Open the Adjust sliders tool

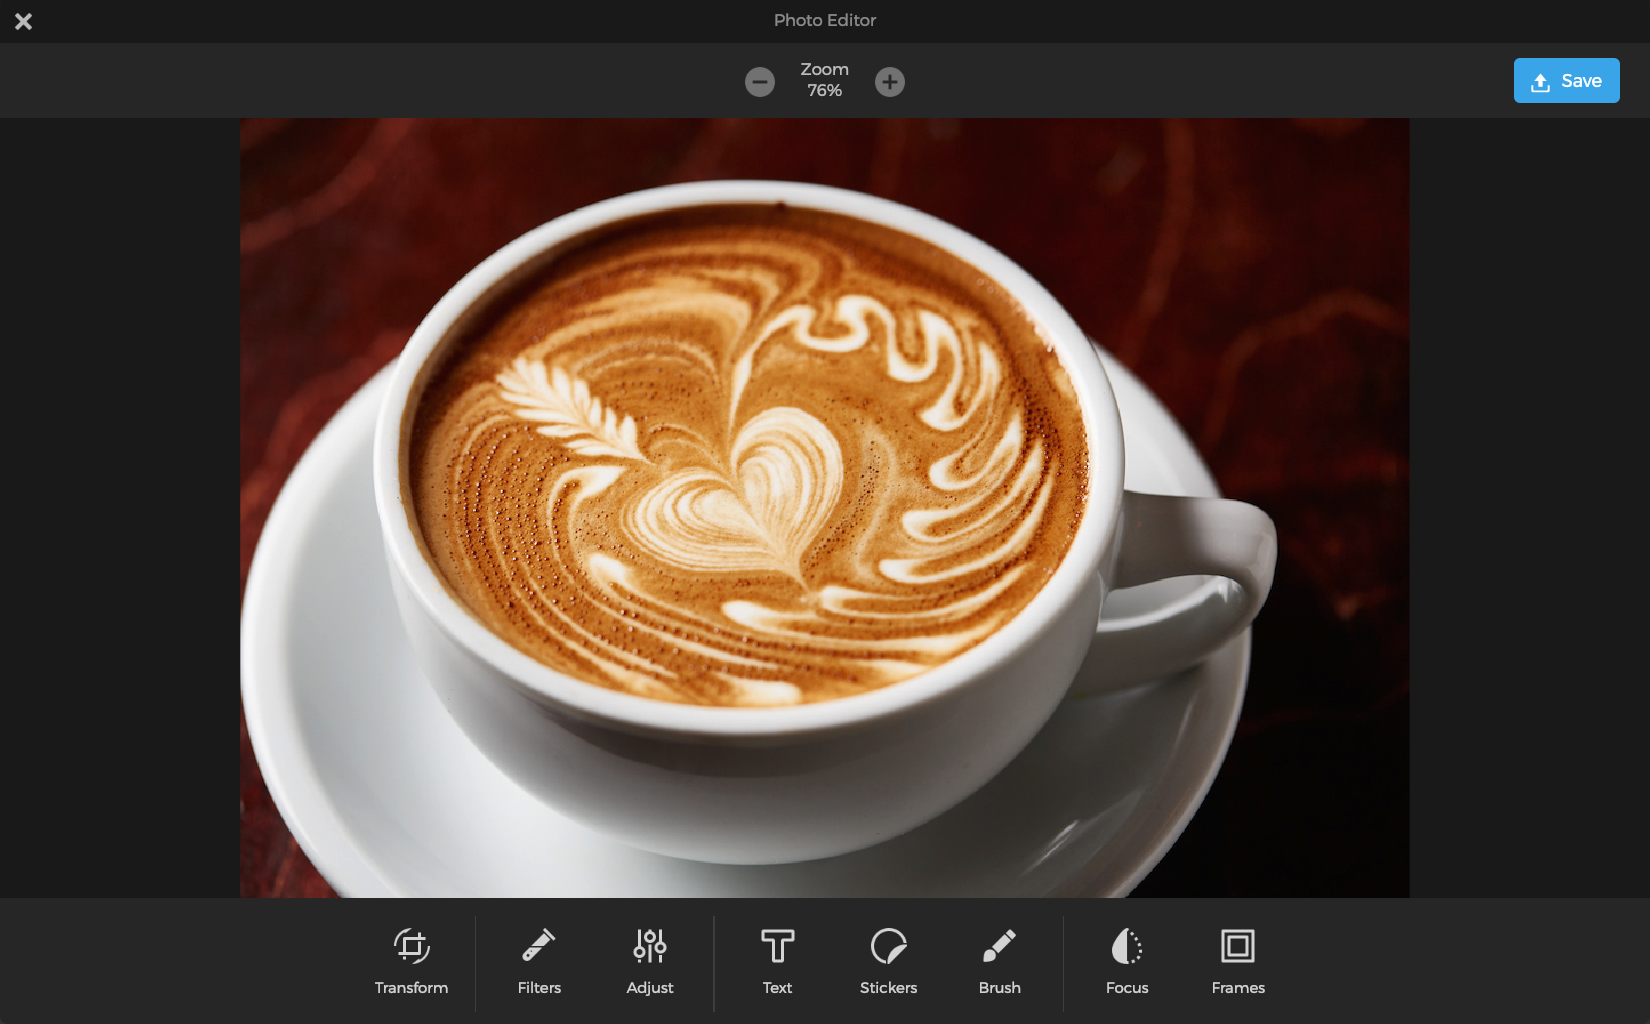point(650,962)
